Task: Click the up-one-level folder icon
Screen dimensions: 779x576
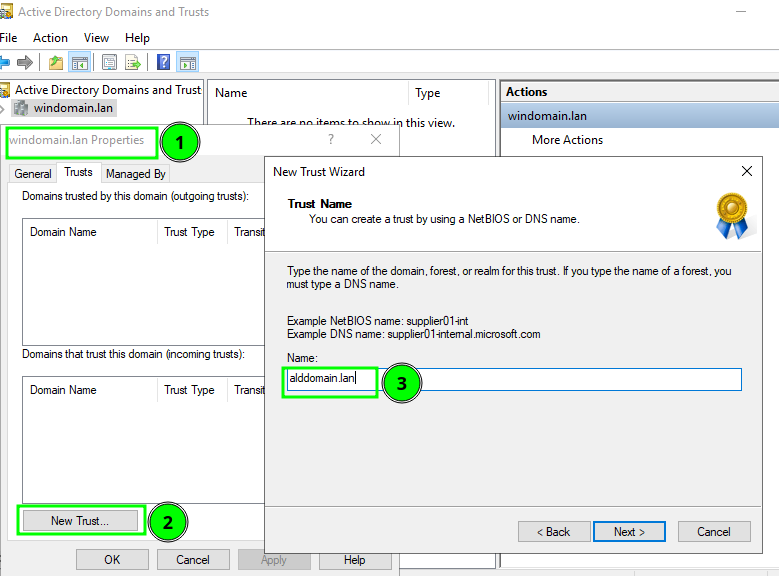Action: [56, 63]
